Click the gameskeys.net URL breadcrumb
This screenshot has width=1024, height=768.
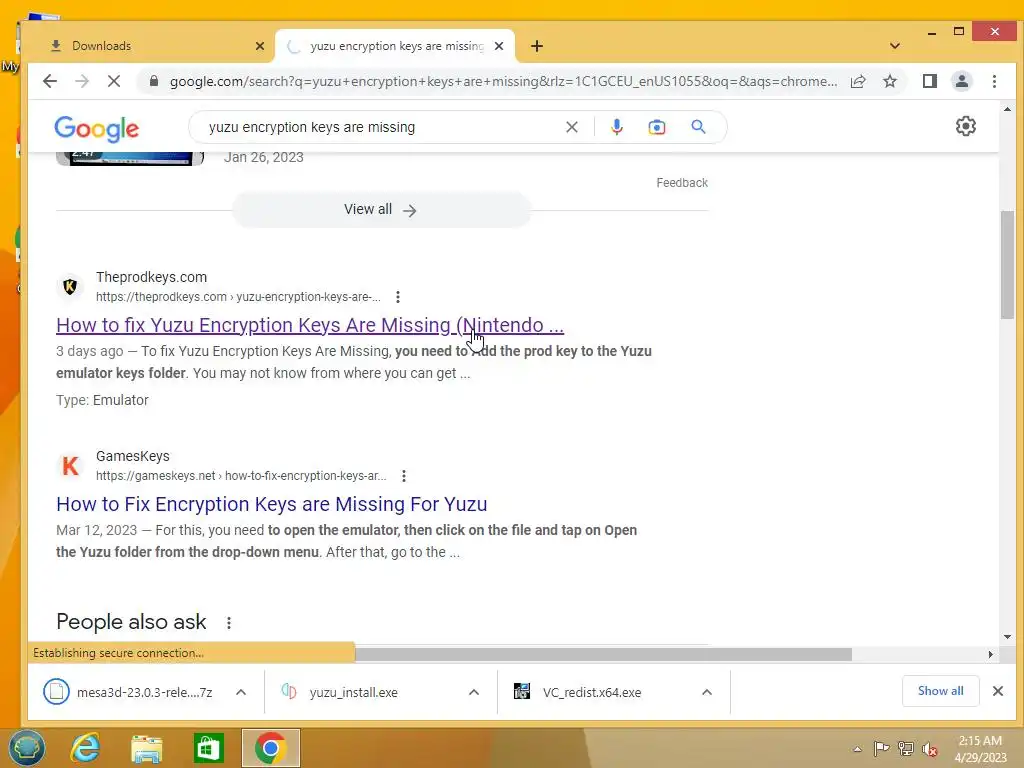(241, 476)
